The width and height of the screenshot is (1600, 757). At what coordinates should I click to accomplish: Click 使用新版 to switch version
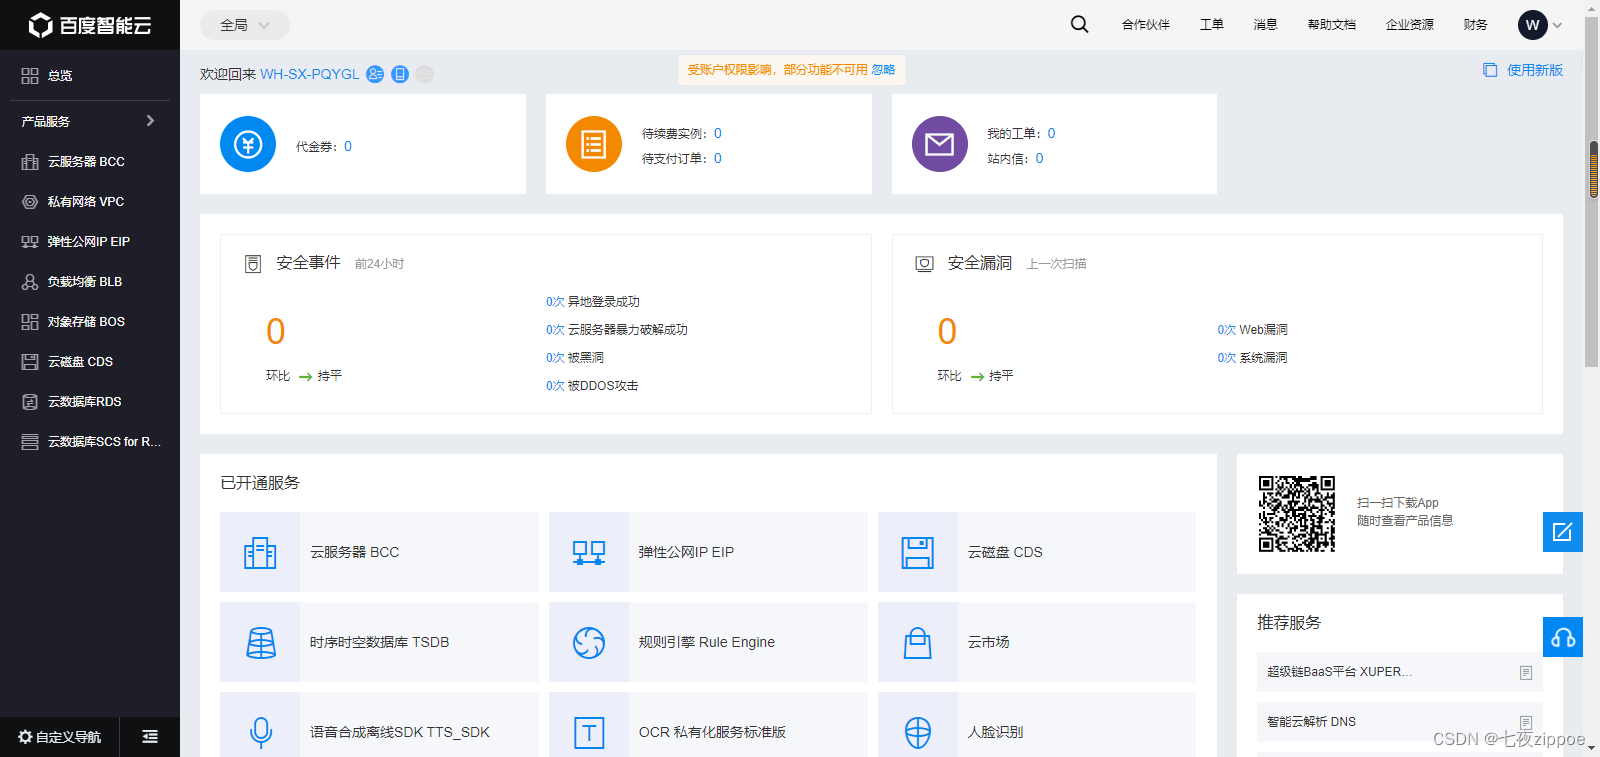(1523, 70)
